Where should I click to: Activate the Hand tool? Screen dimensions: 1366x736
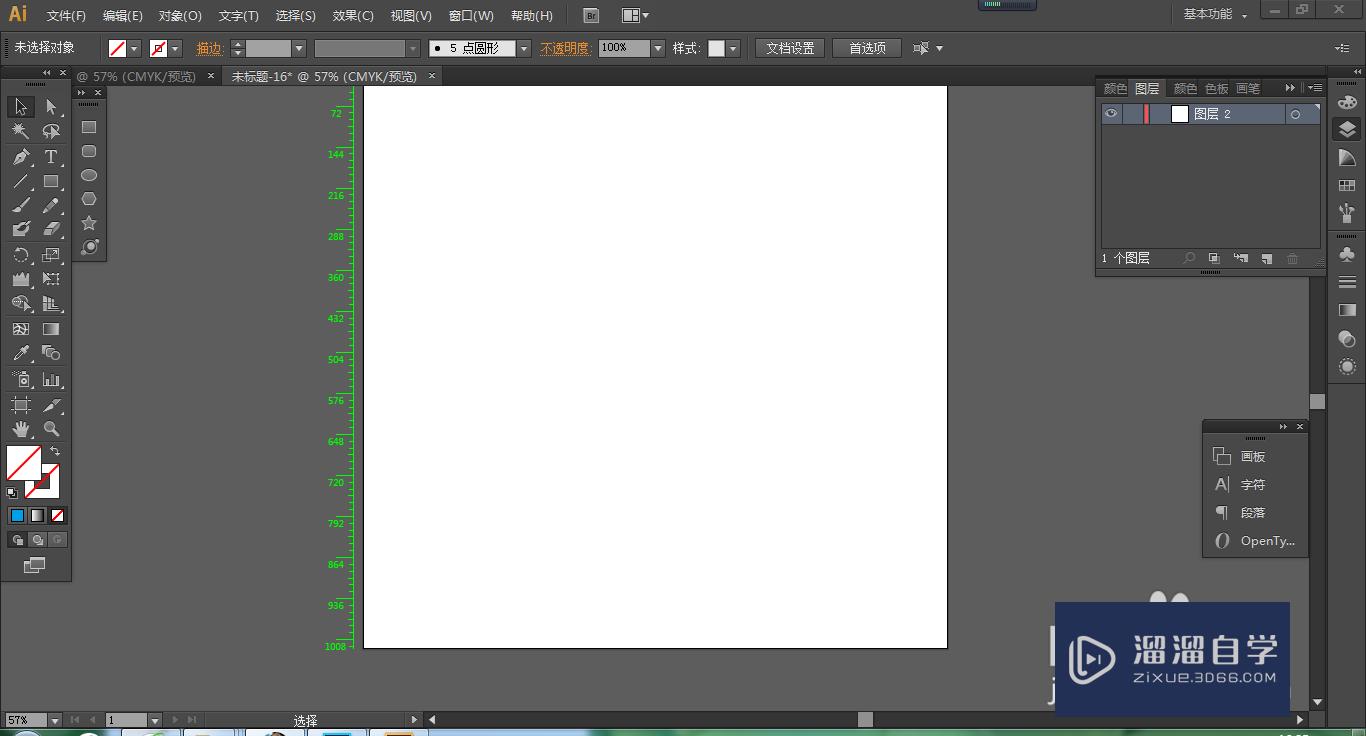pyautogui.click(x=20, y=429)
